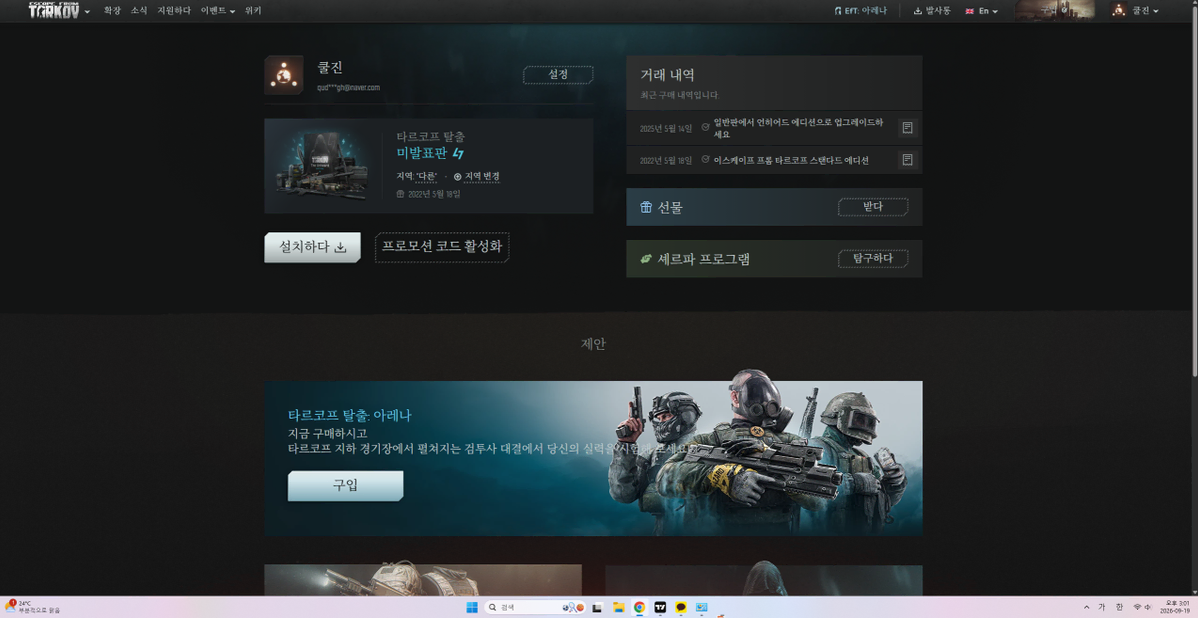Click the Escape from Tarkov logo
Viewport: 1198px width, 618px height.
pos(54,10)
